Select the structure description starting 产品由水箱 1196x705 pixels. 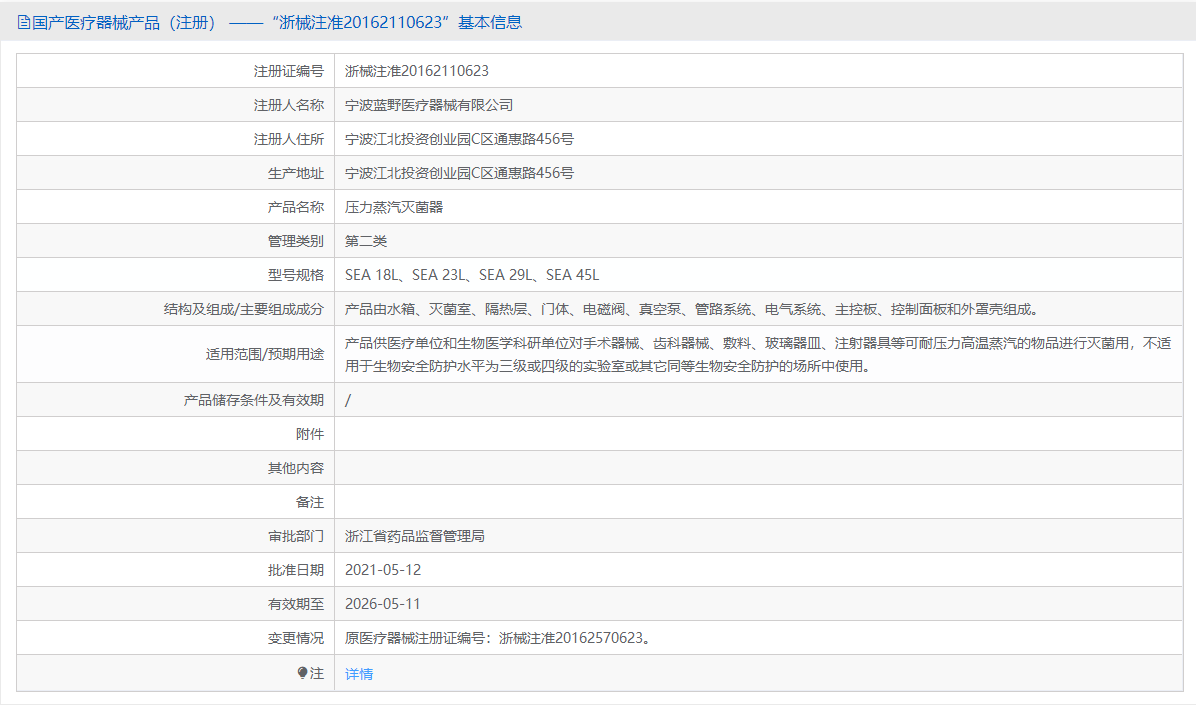(x=692, y=309)
